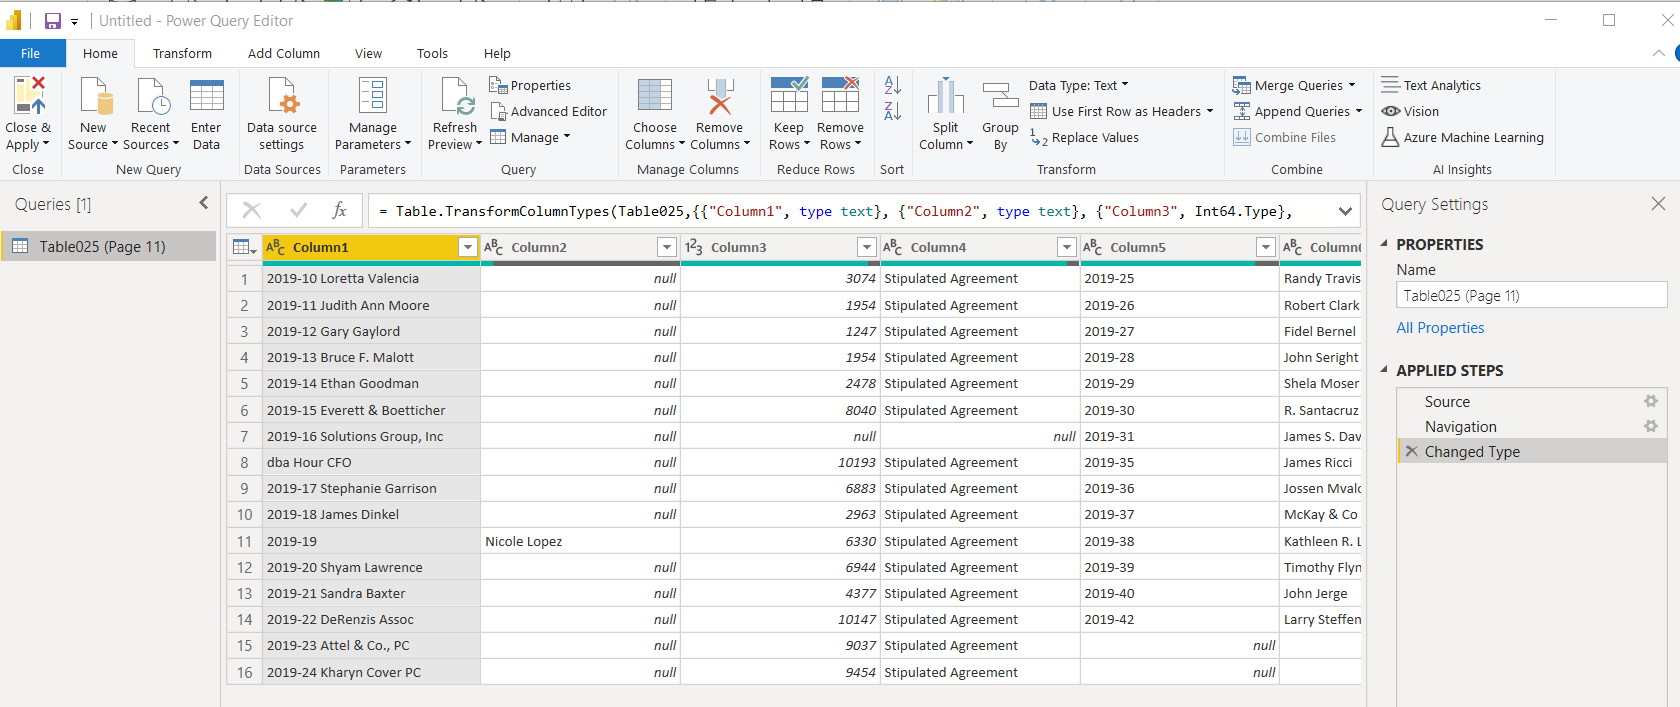This screenshot has height=707, width=1680.
Task: Switch to the Add Column tab
Action: coord(284,53)
